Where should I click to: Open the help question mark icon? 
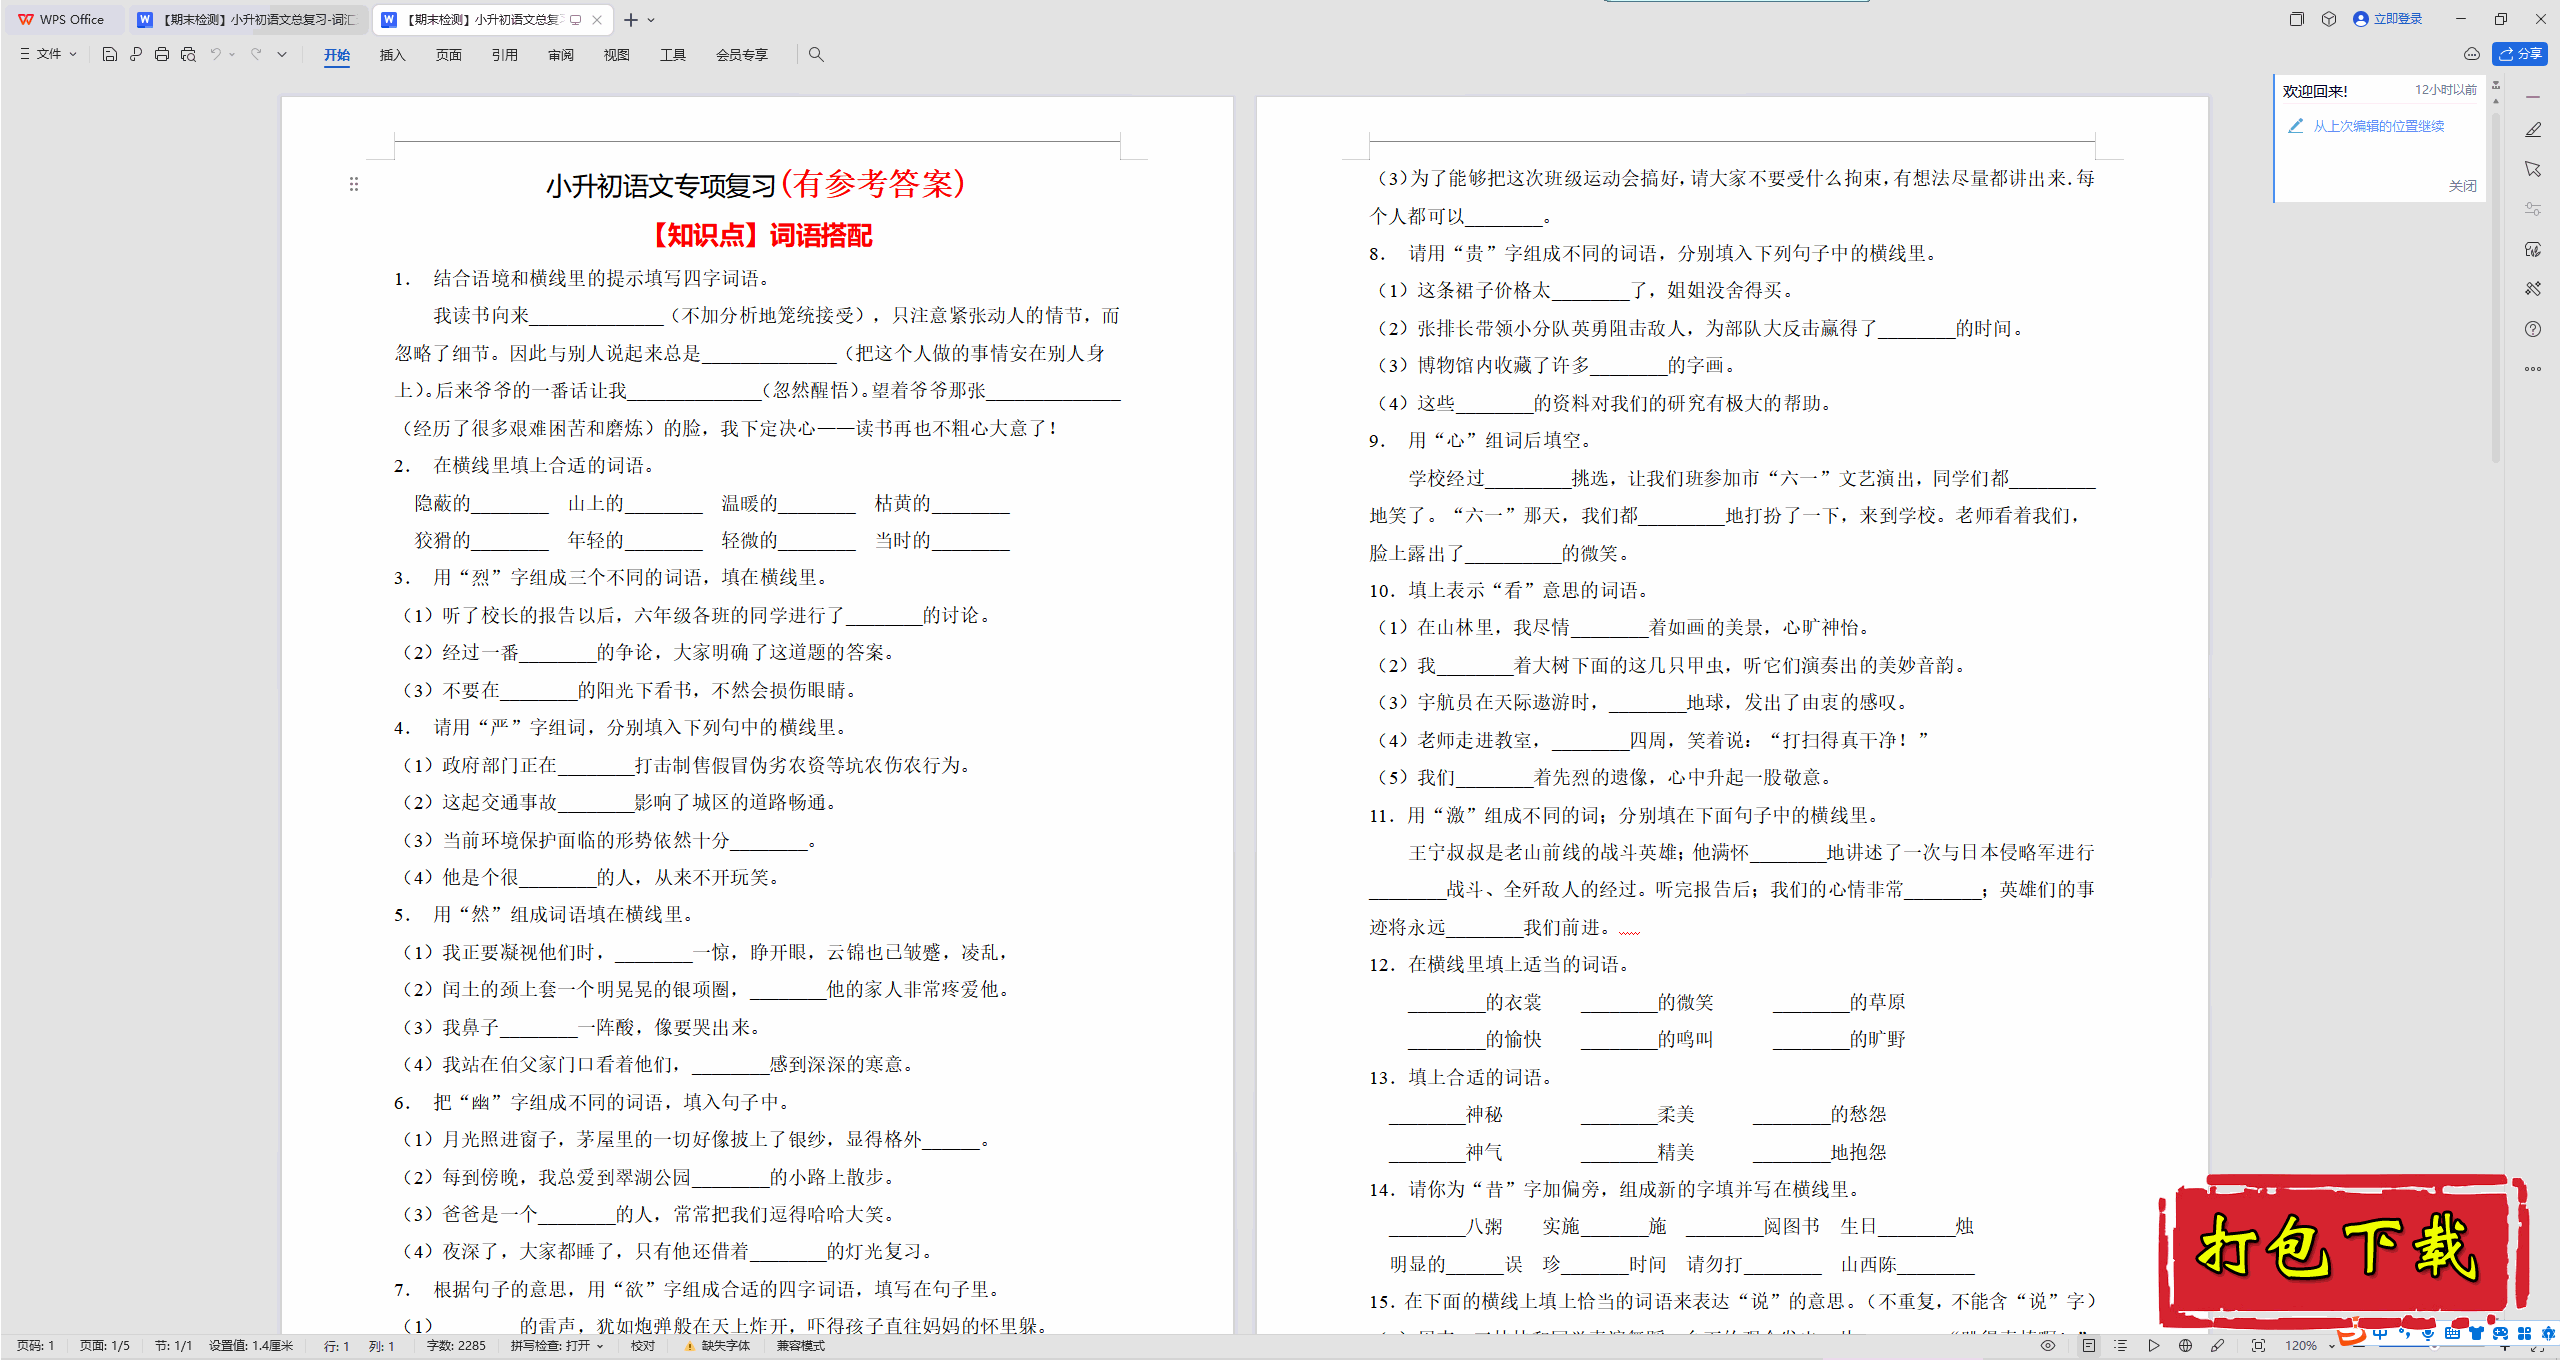pos(2533,329)
